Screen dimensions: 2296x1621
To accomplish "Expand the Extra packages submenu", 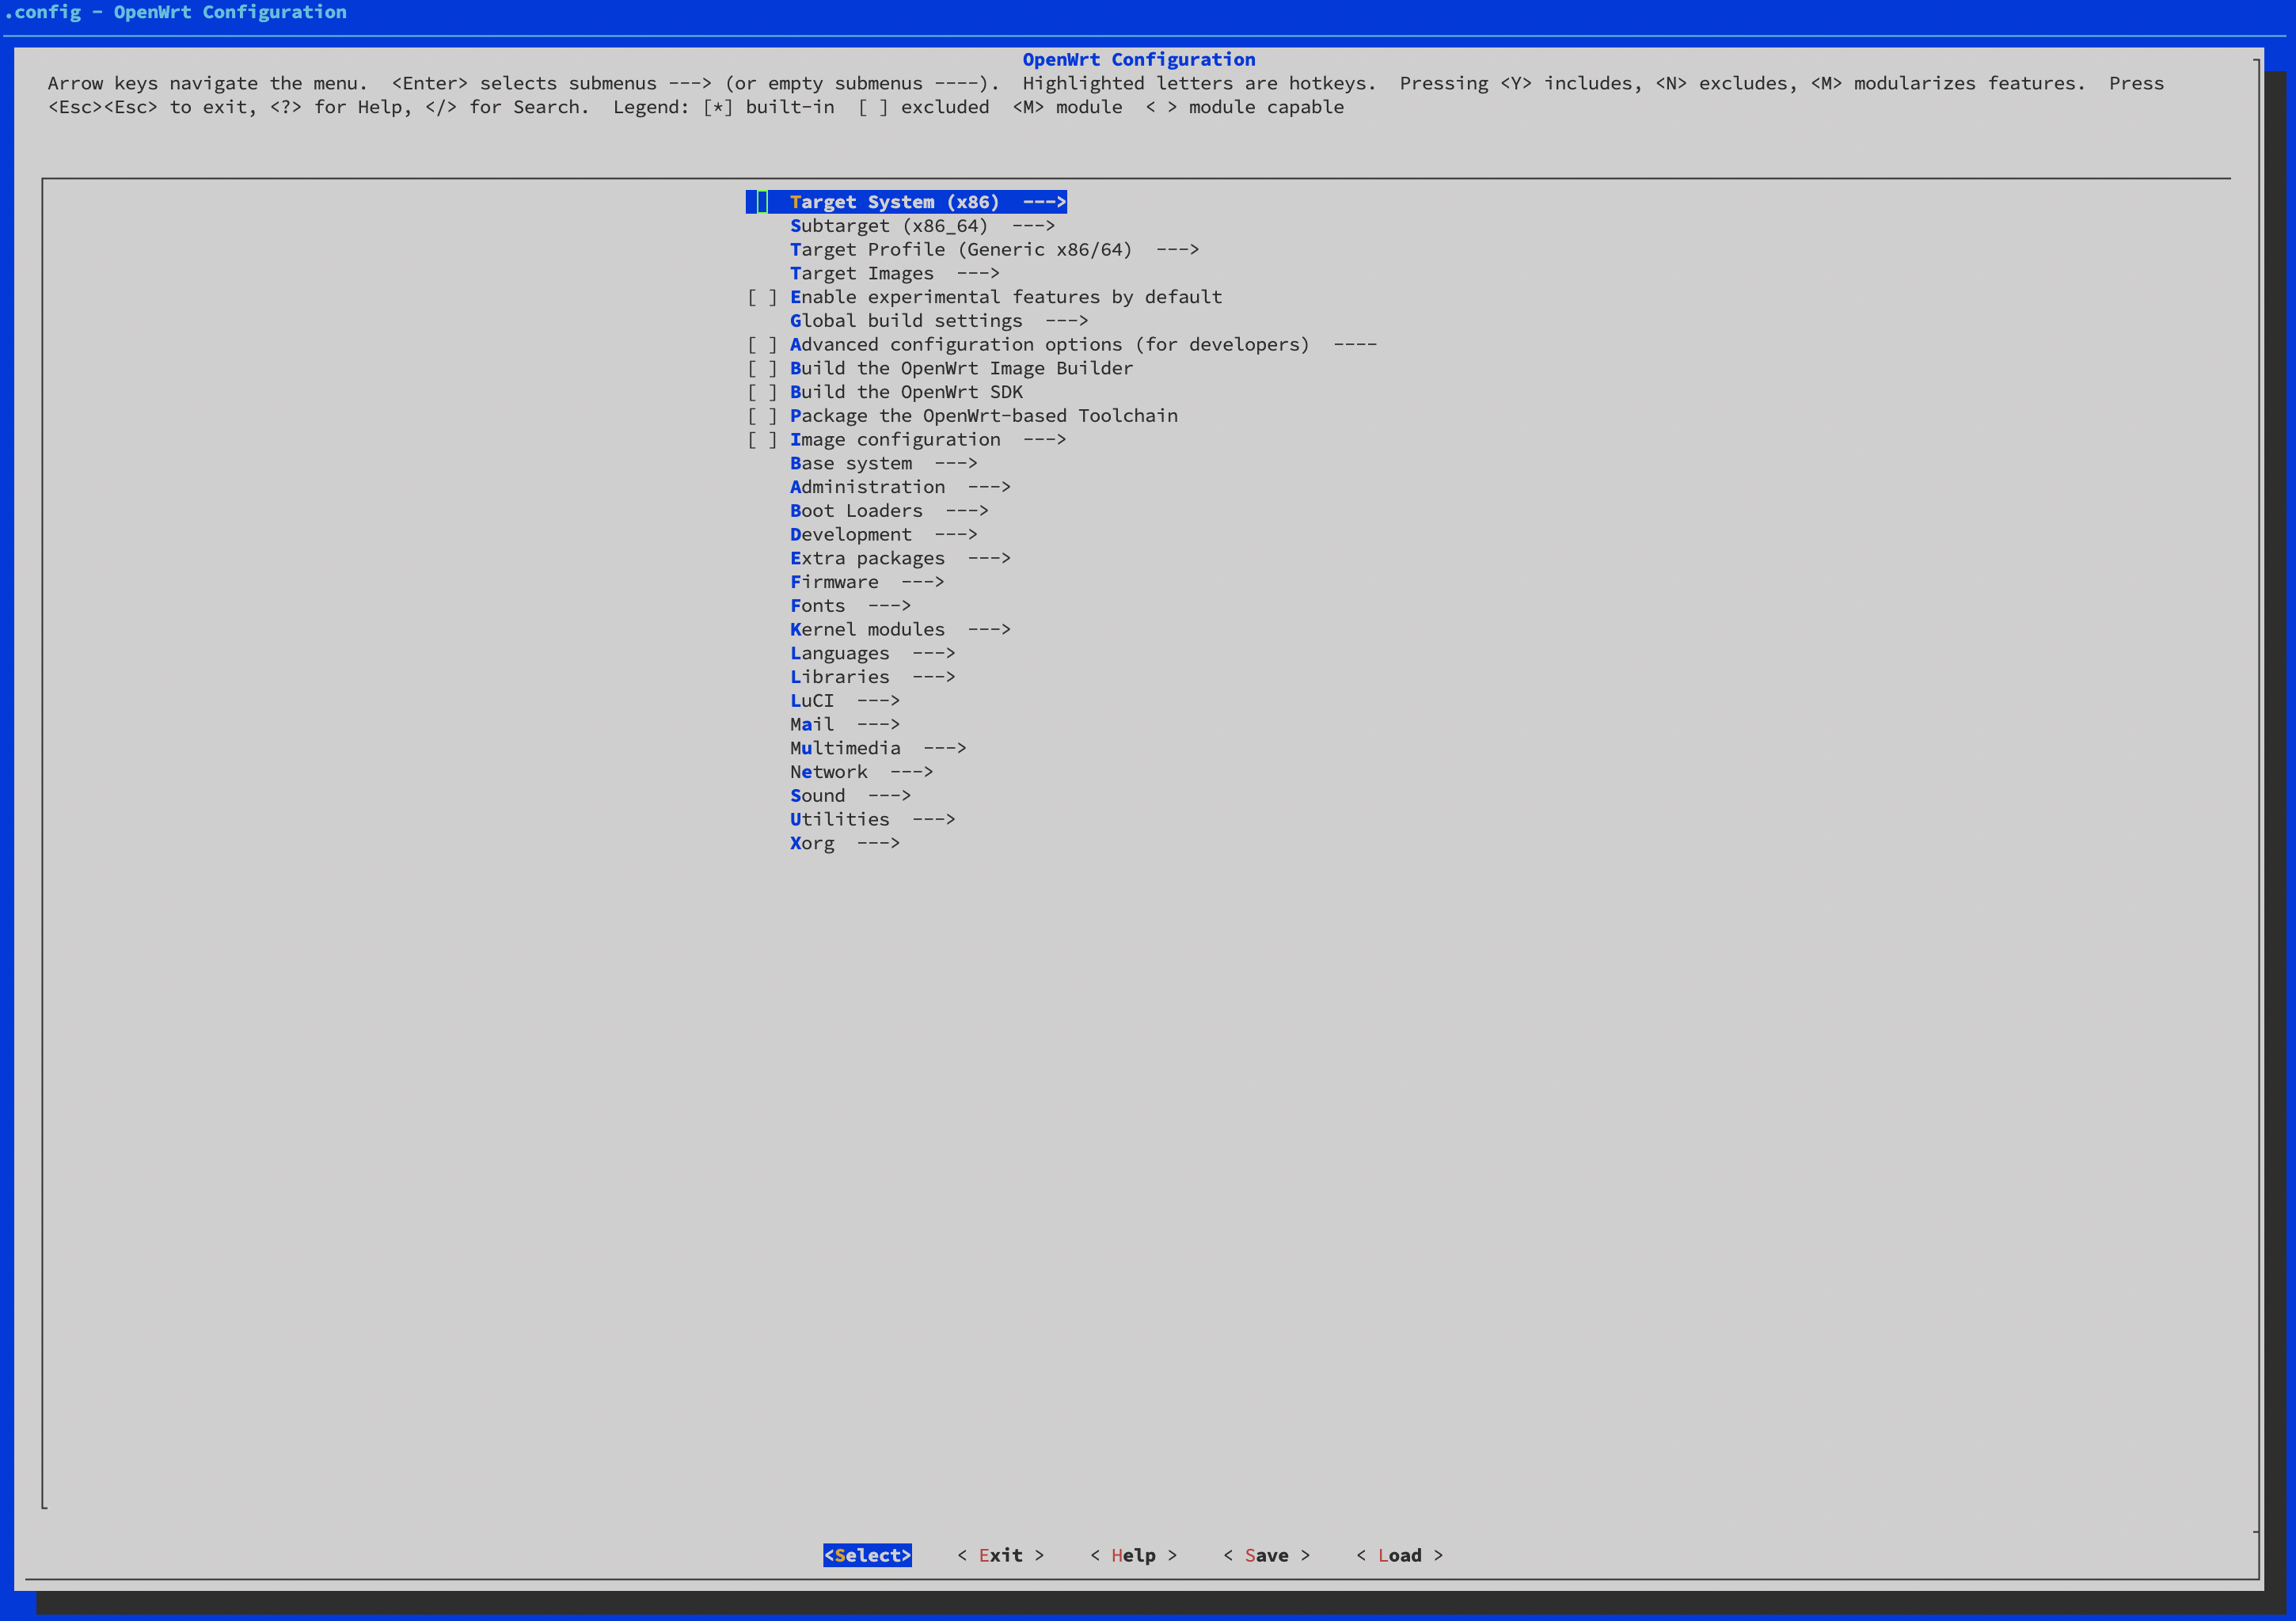I will click(x=900, y=558).
